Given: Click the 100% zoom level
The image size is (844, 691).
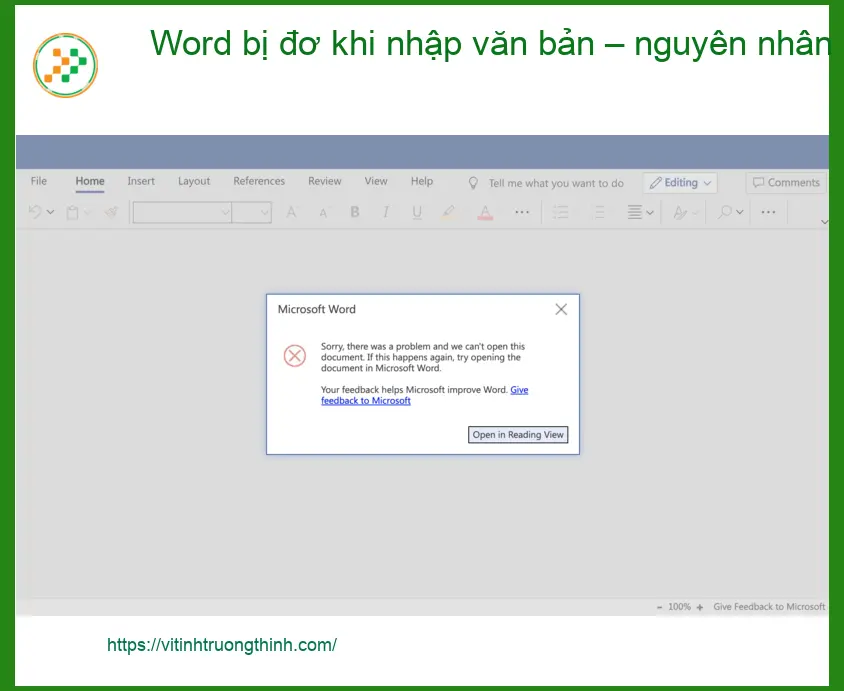Looking at the screenshot, I should click(x=679, y=607).
